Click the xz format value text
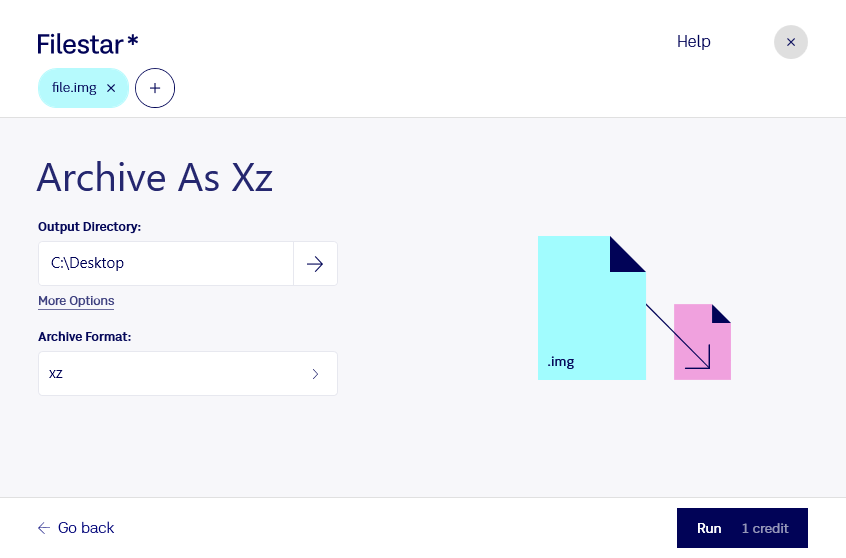The image size is (846, 558). (x=56, y=373)
